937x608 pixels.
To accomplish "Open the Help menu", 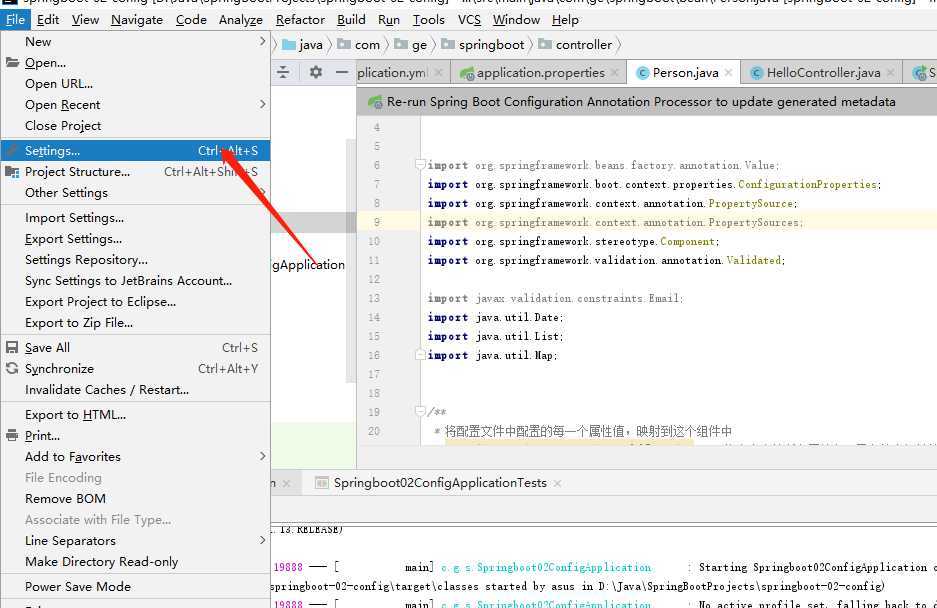I will [x=565, y=20].
